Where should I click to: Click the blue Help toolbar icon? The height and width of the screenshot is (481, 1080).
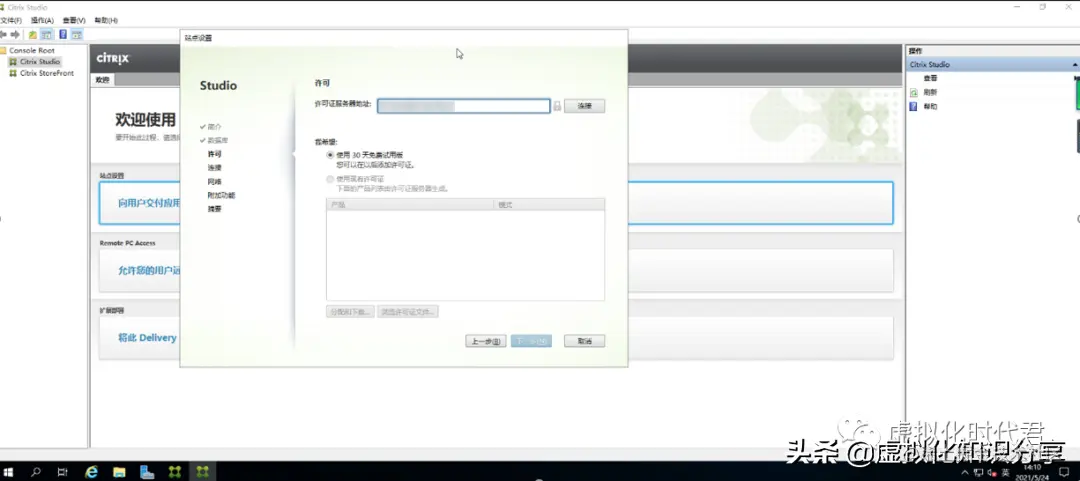[63, 34]
